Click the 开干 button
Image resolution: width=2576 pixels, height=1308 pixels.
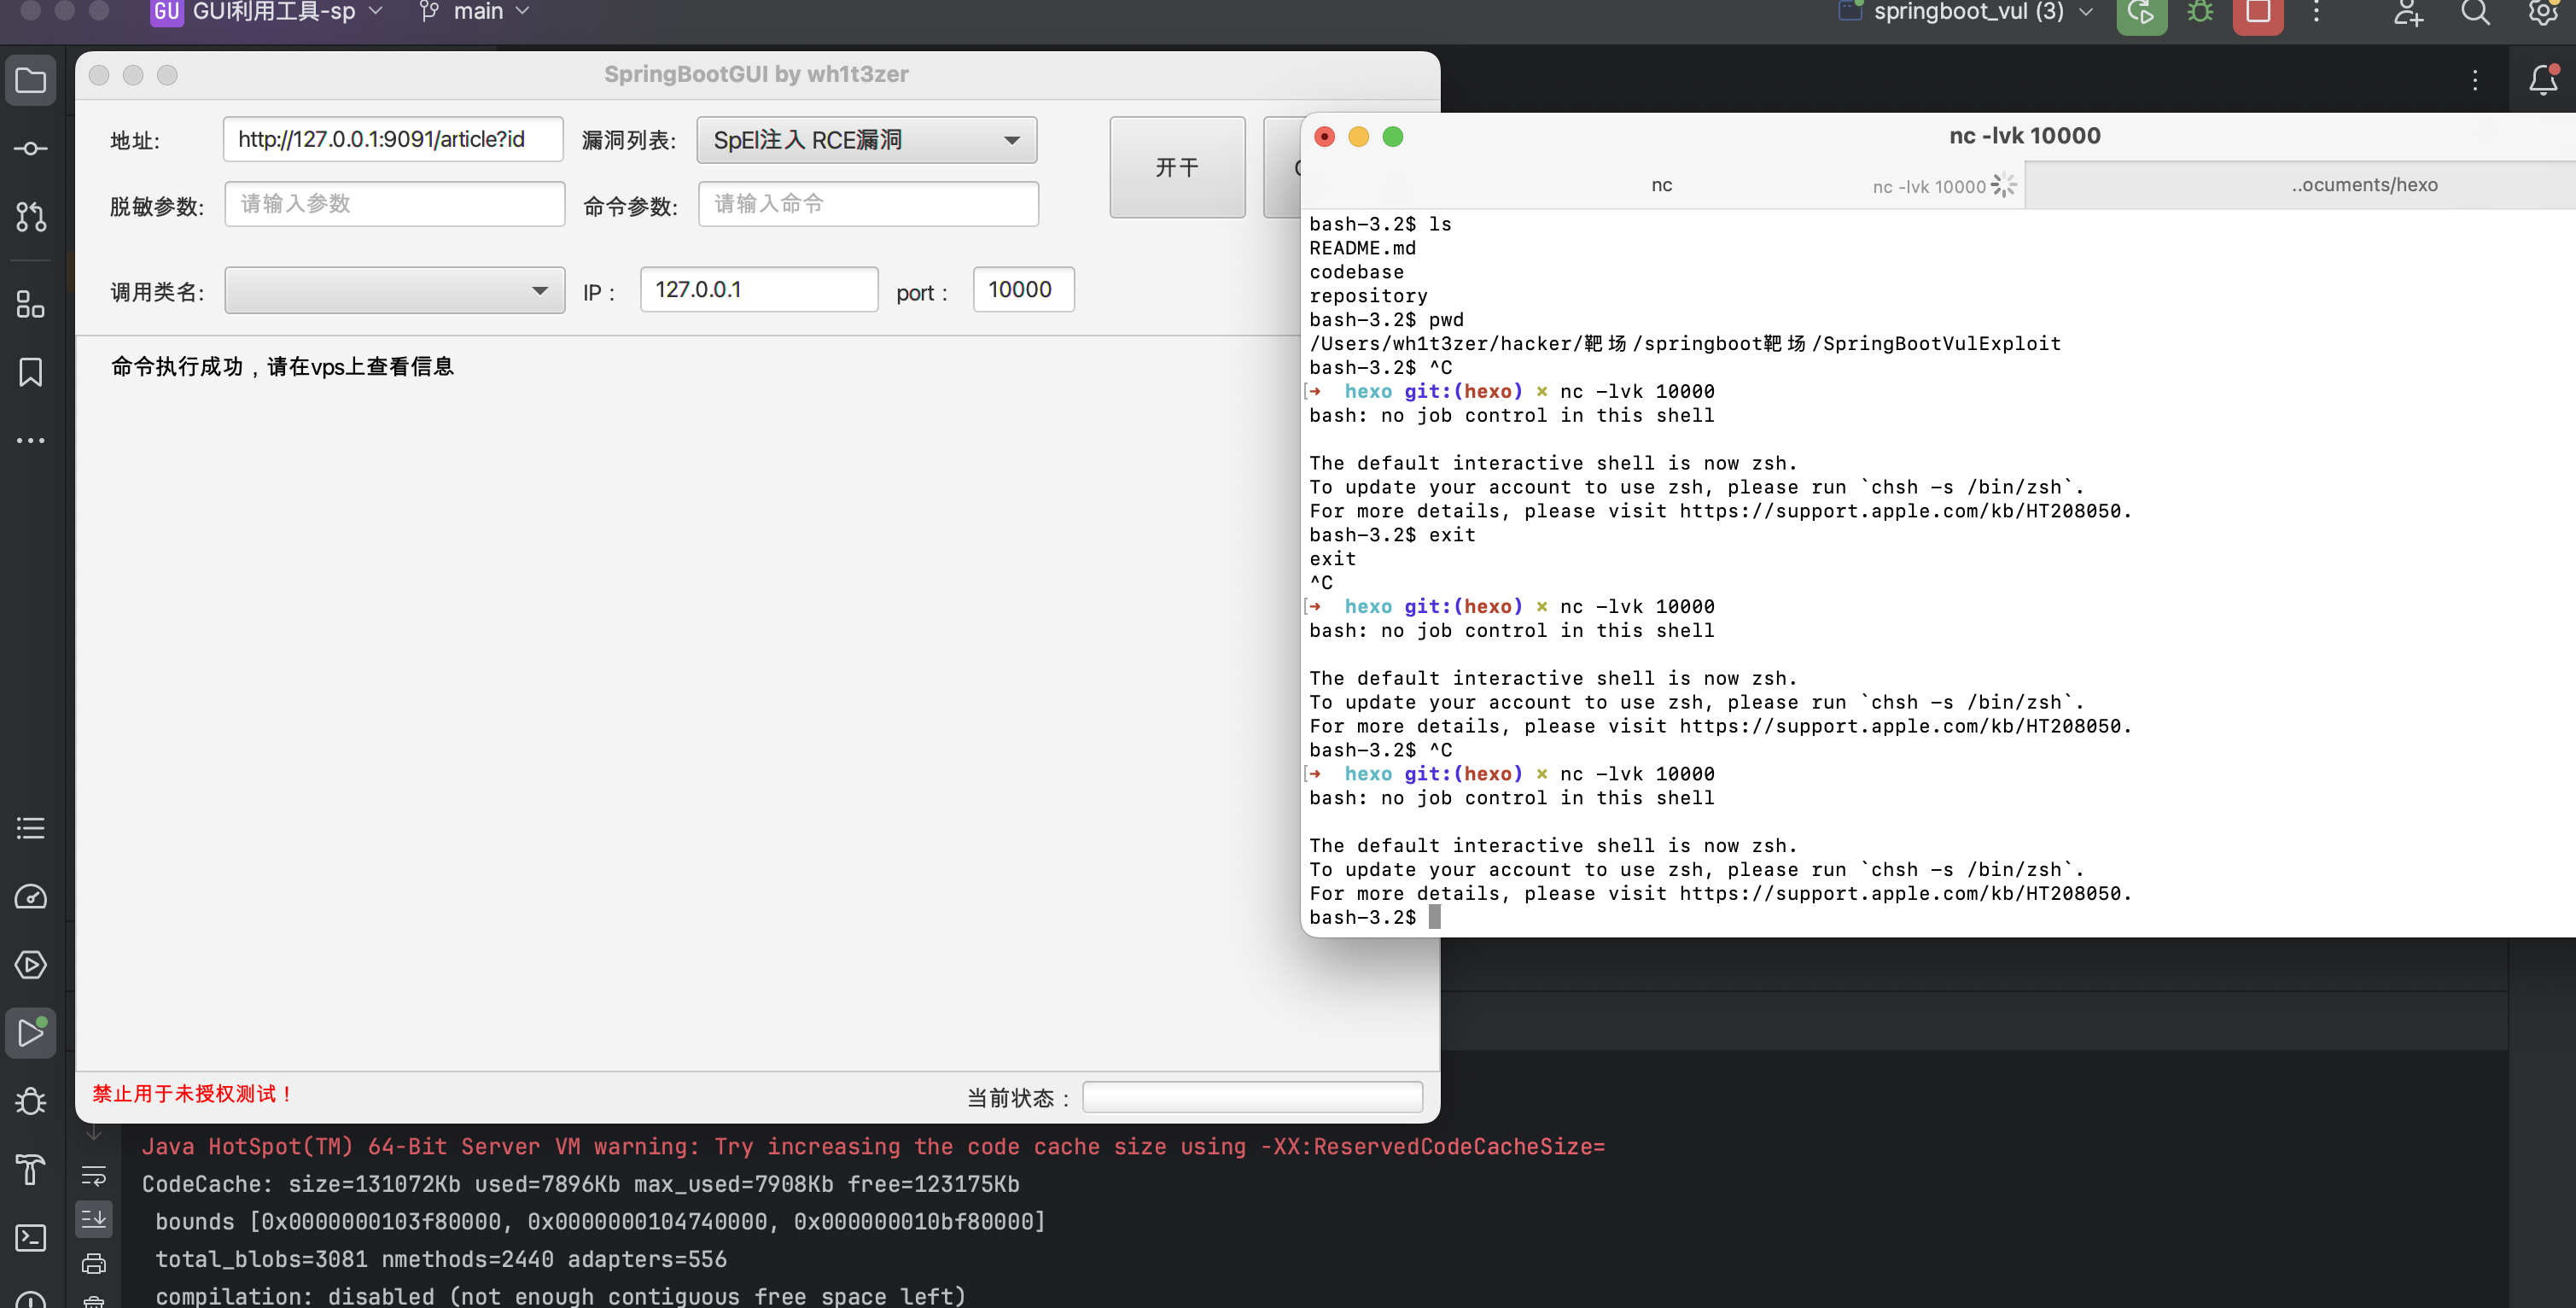[x=1176, y=167]
